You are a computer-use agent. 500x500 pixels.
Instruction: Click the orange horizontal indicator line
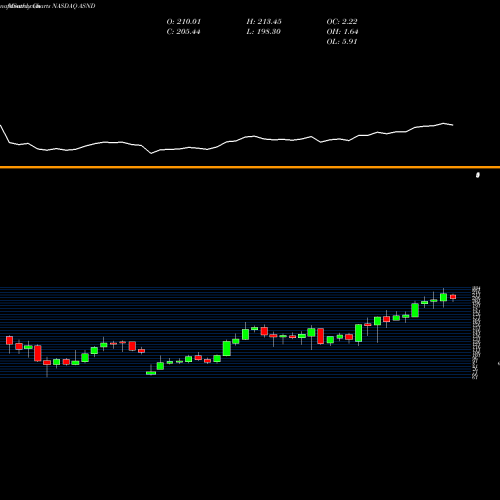(250, 167)
